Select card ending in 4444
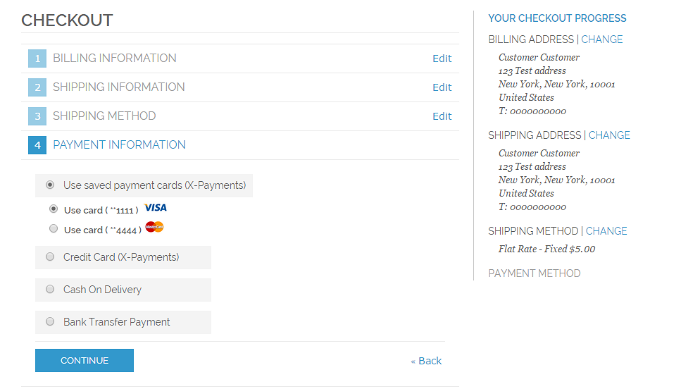This screenshot has height=389, width=700. [x=54, y=229]
